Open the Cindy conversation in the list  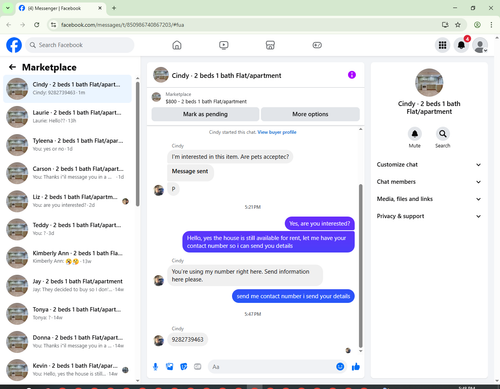tap(67, 89)
